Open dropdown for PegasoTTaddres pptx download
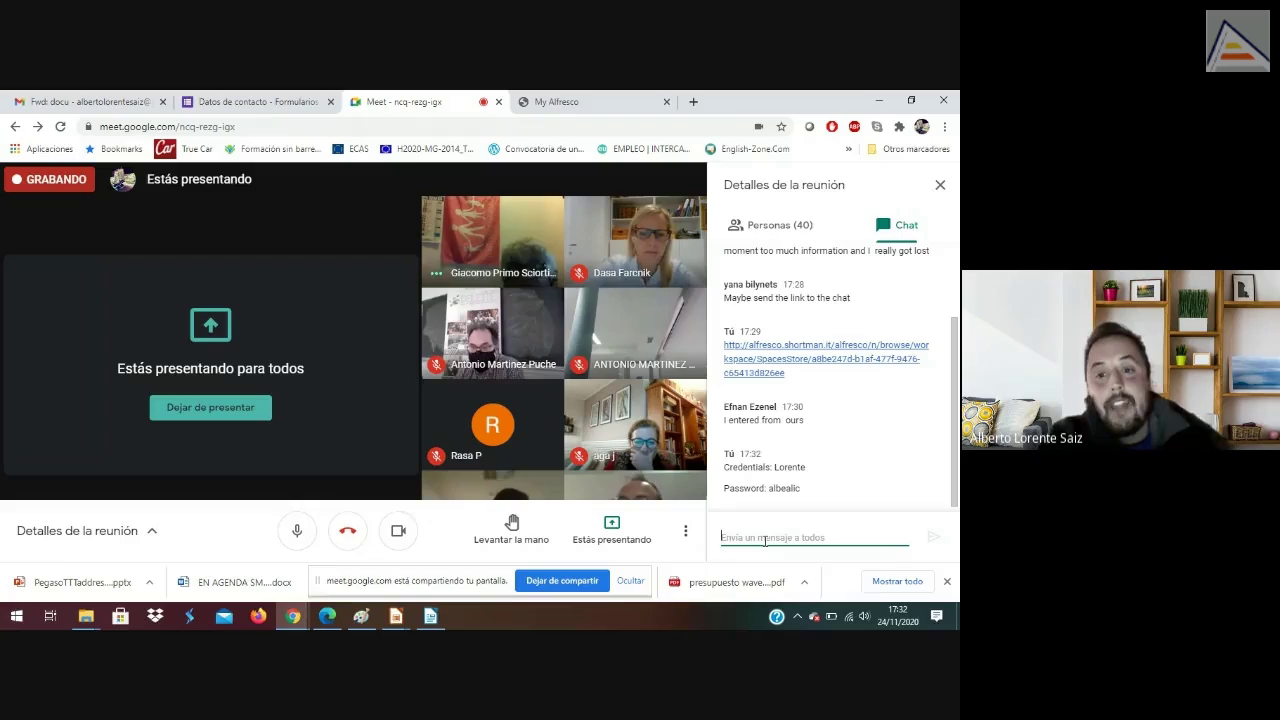Screen dimensions: 1280x720 click(x=149, y=582)
